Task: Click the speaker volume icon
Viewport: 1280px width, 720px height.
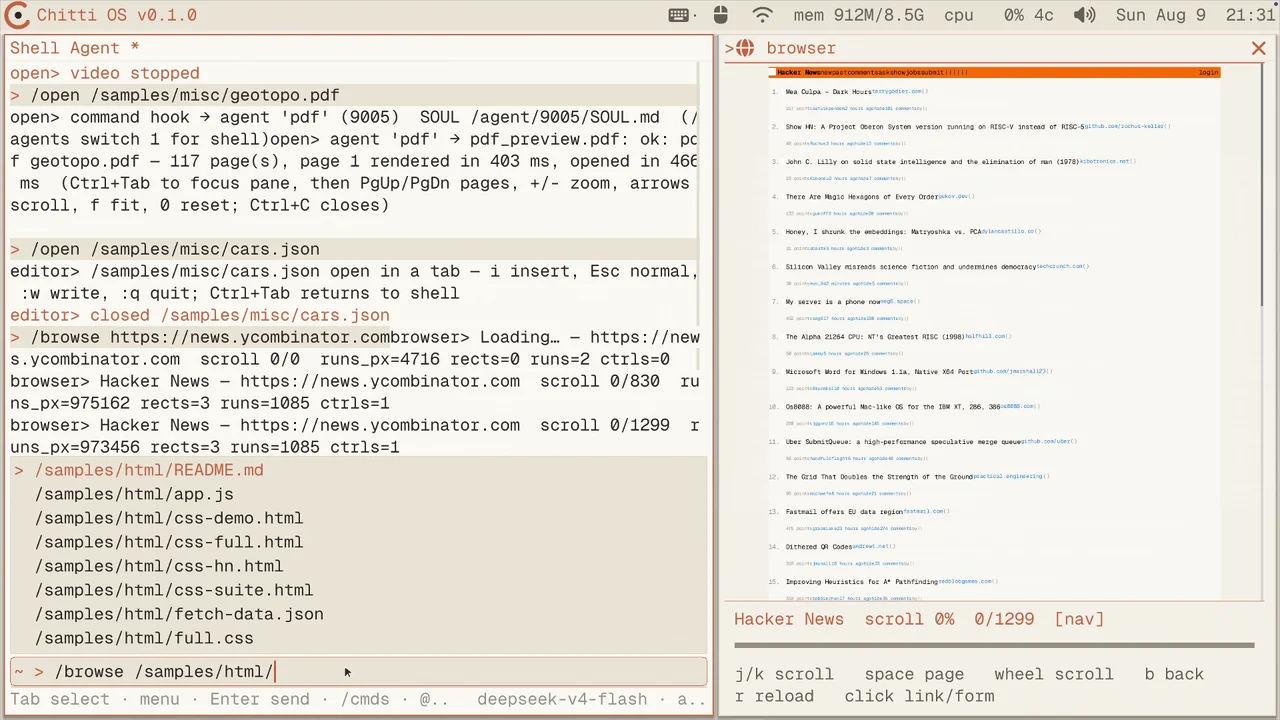Action: [x=1085, y=15]
